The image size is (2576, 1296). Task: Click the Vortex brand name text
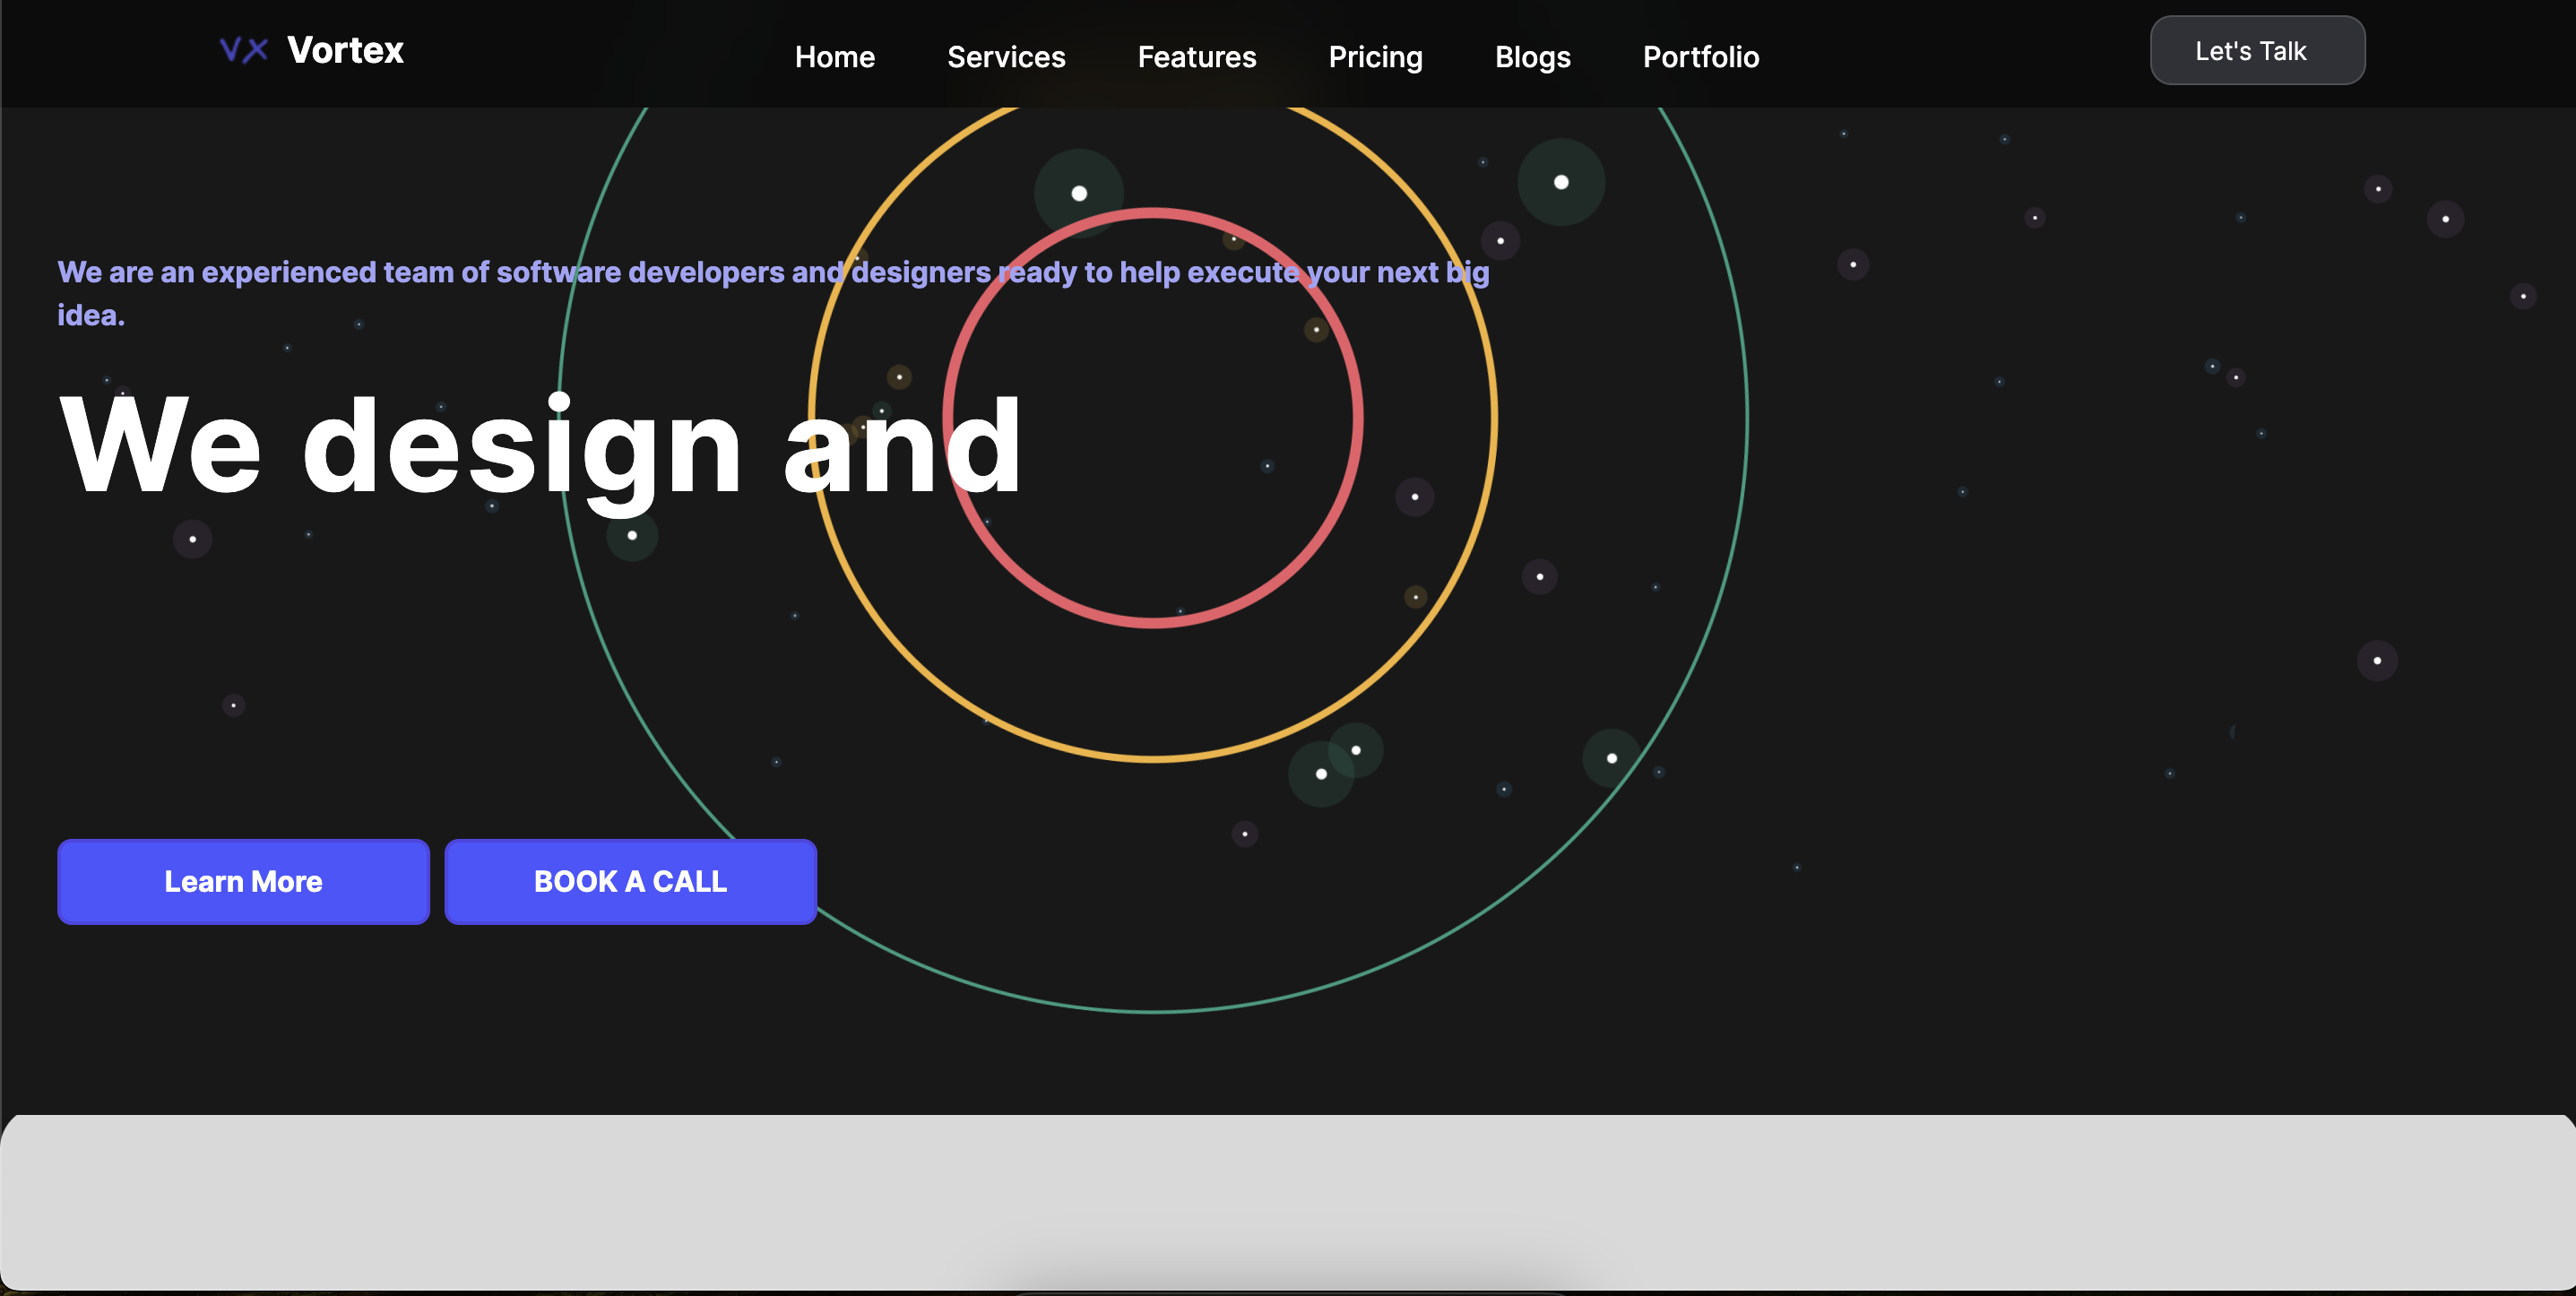[x=346, y=49]
